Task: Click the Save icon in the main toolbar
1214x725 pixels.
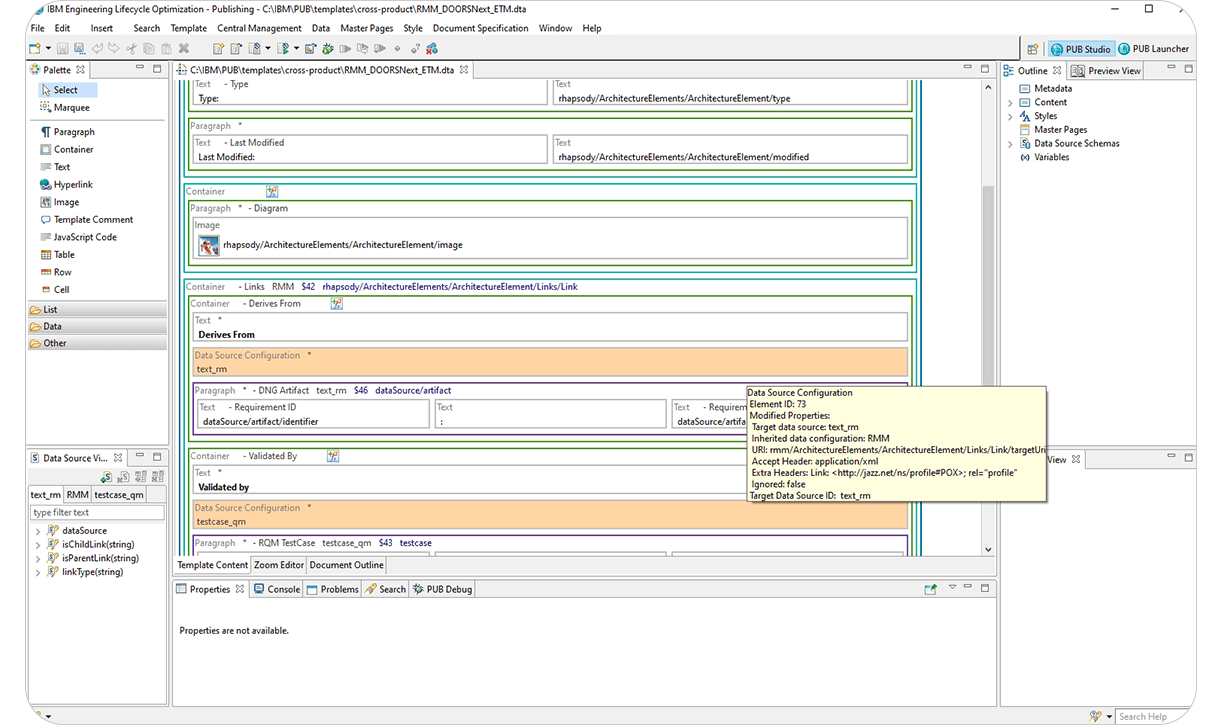Action: (x=62, y=48)
